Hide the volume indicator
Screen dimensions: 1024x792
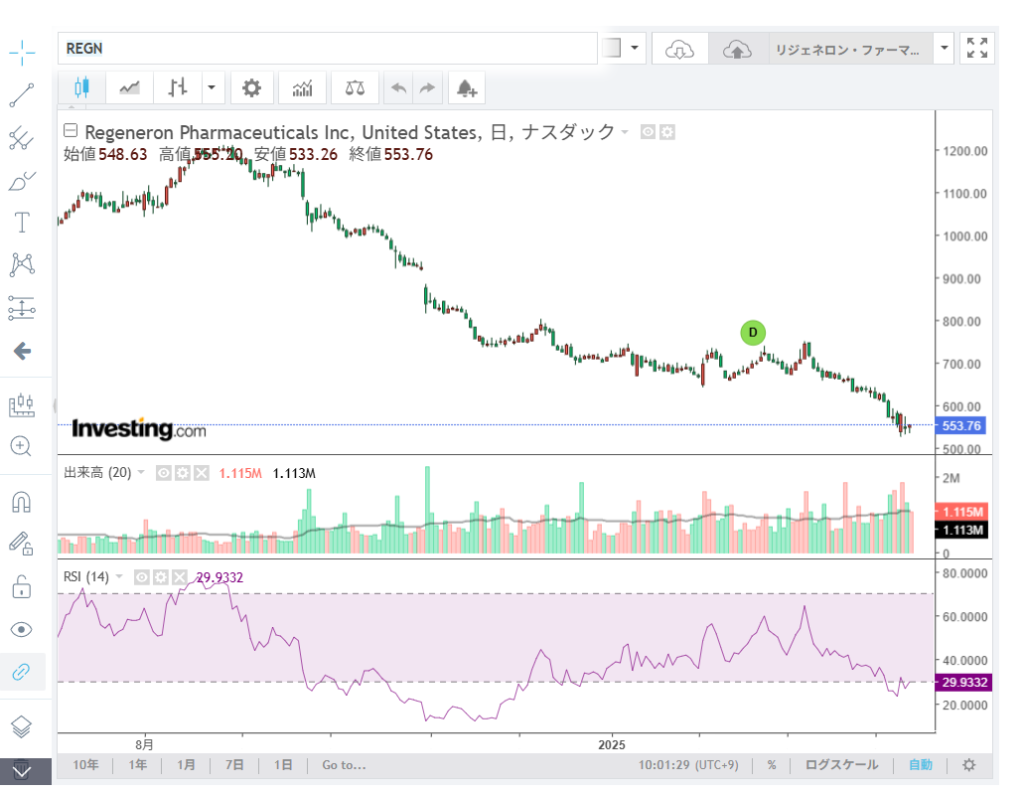pyautogui.click(x=163, y=473)
